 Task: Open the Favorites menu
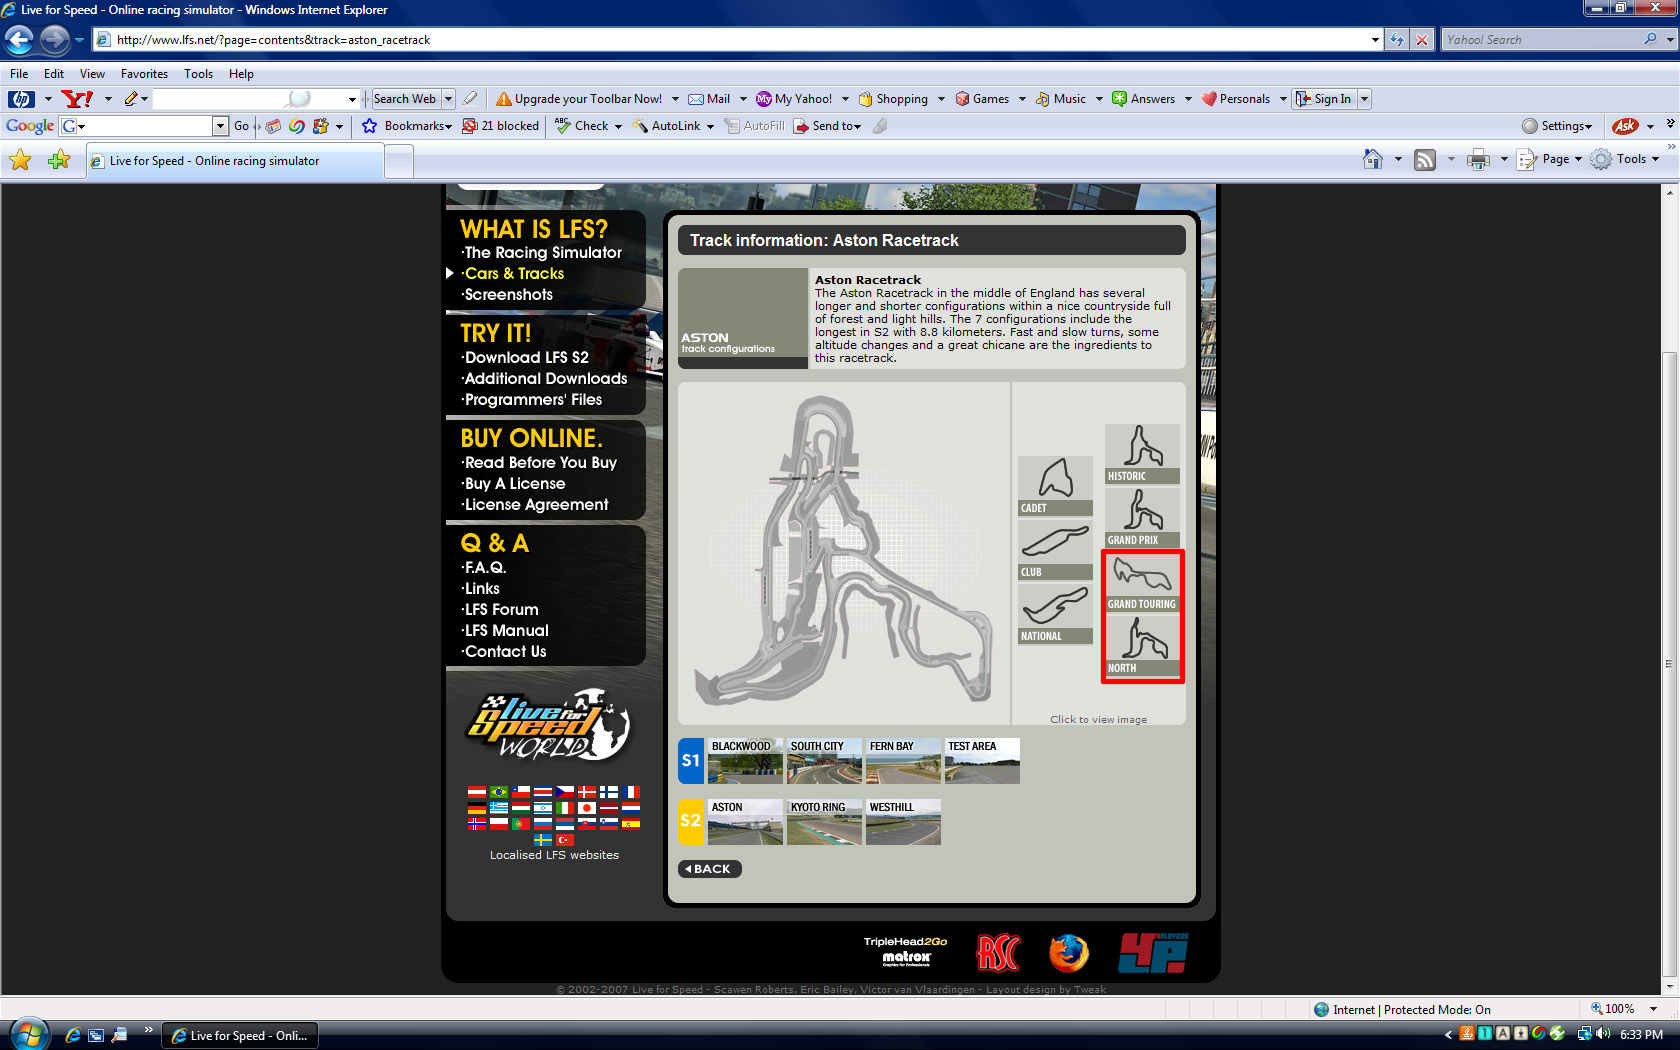144,74
